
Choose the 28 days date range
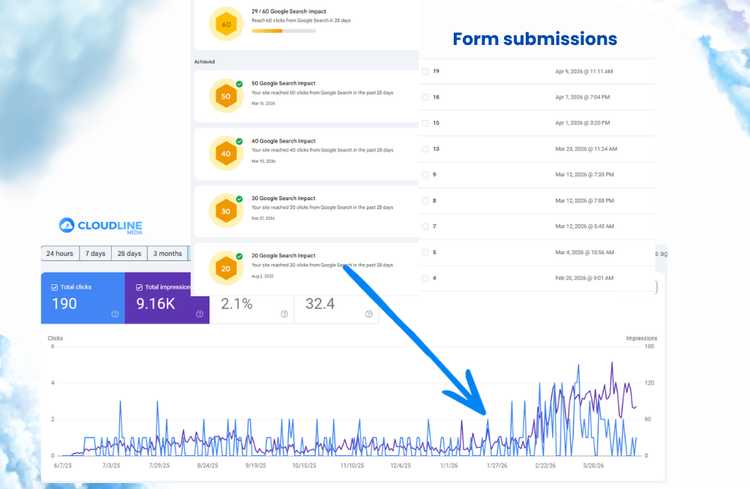[x=129, y=254]
